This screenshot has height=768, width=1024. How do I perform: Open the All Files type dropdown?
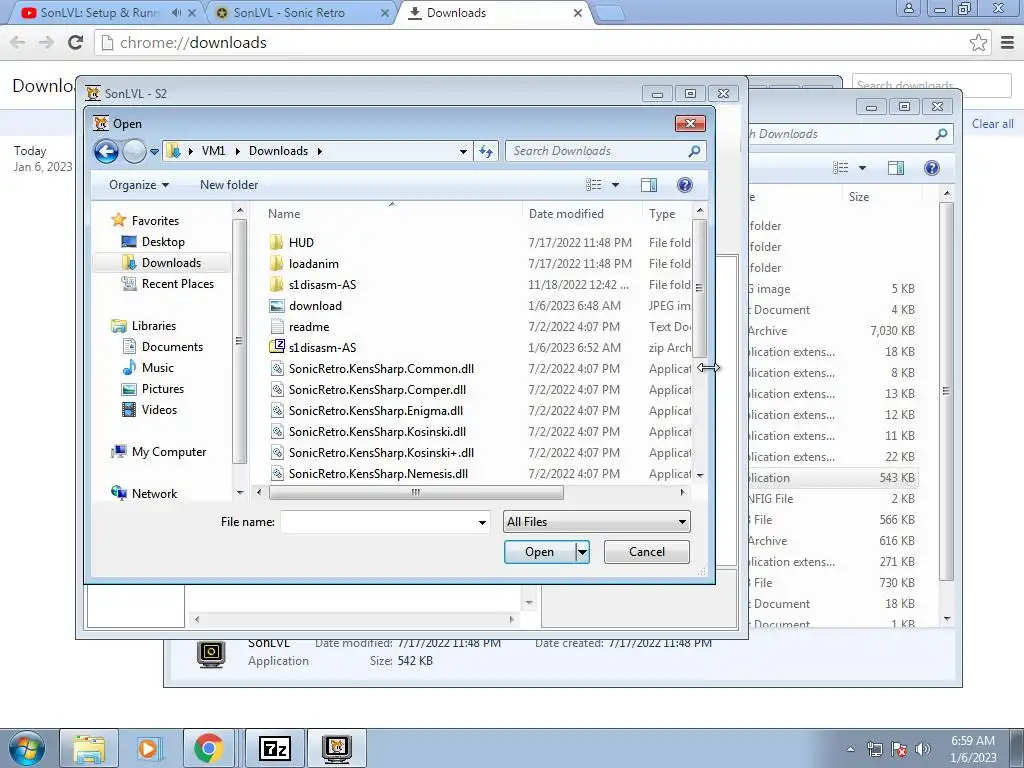(596, 522)
